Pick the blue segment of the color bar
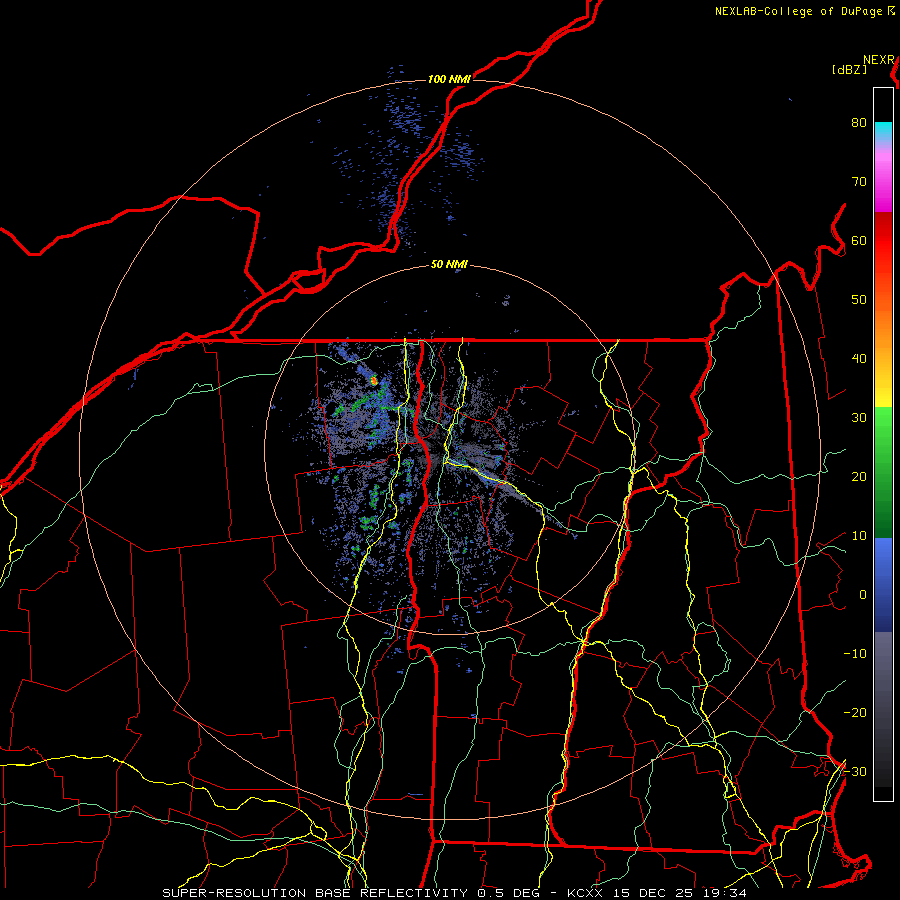Image resolution: width=900 pixels, height=900 pixels. coord(883,585)
